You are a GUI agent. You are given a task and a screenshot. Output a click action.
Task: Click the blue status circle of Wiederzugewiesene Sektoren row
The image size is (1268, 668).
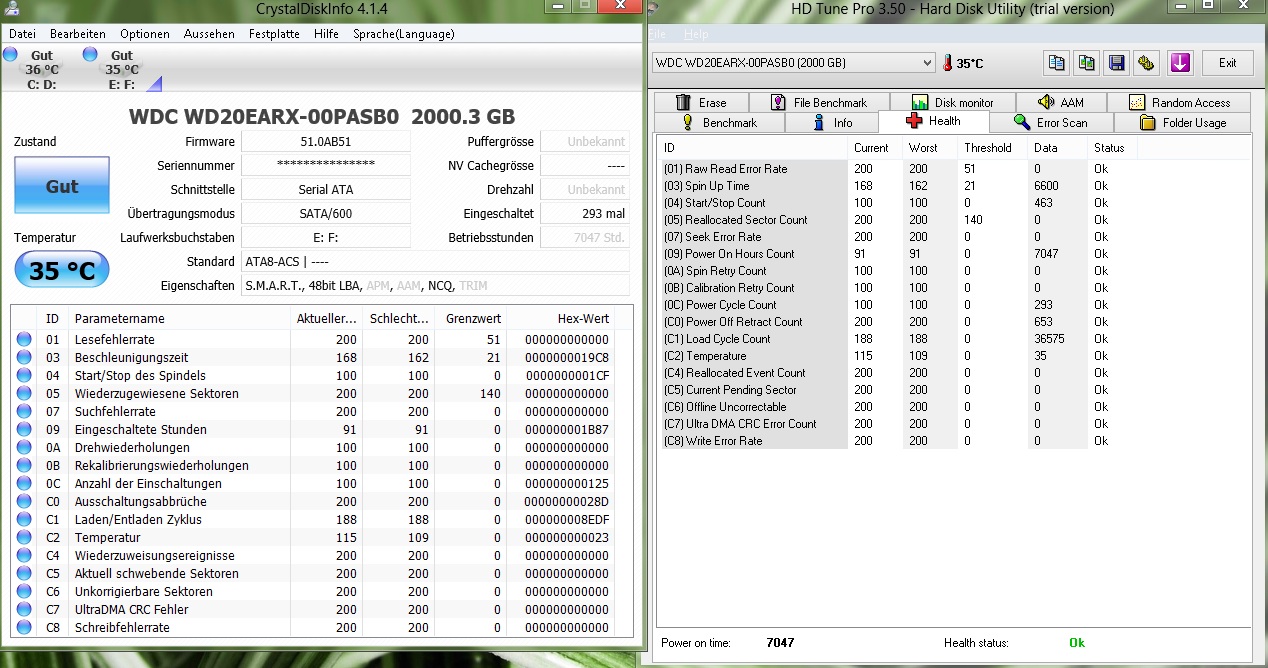tap(24, 393)
